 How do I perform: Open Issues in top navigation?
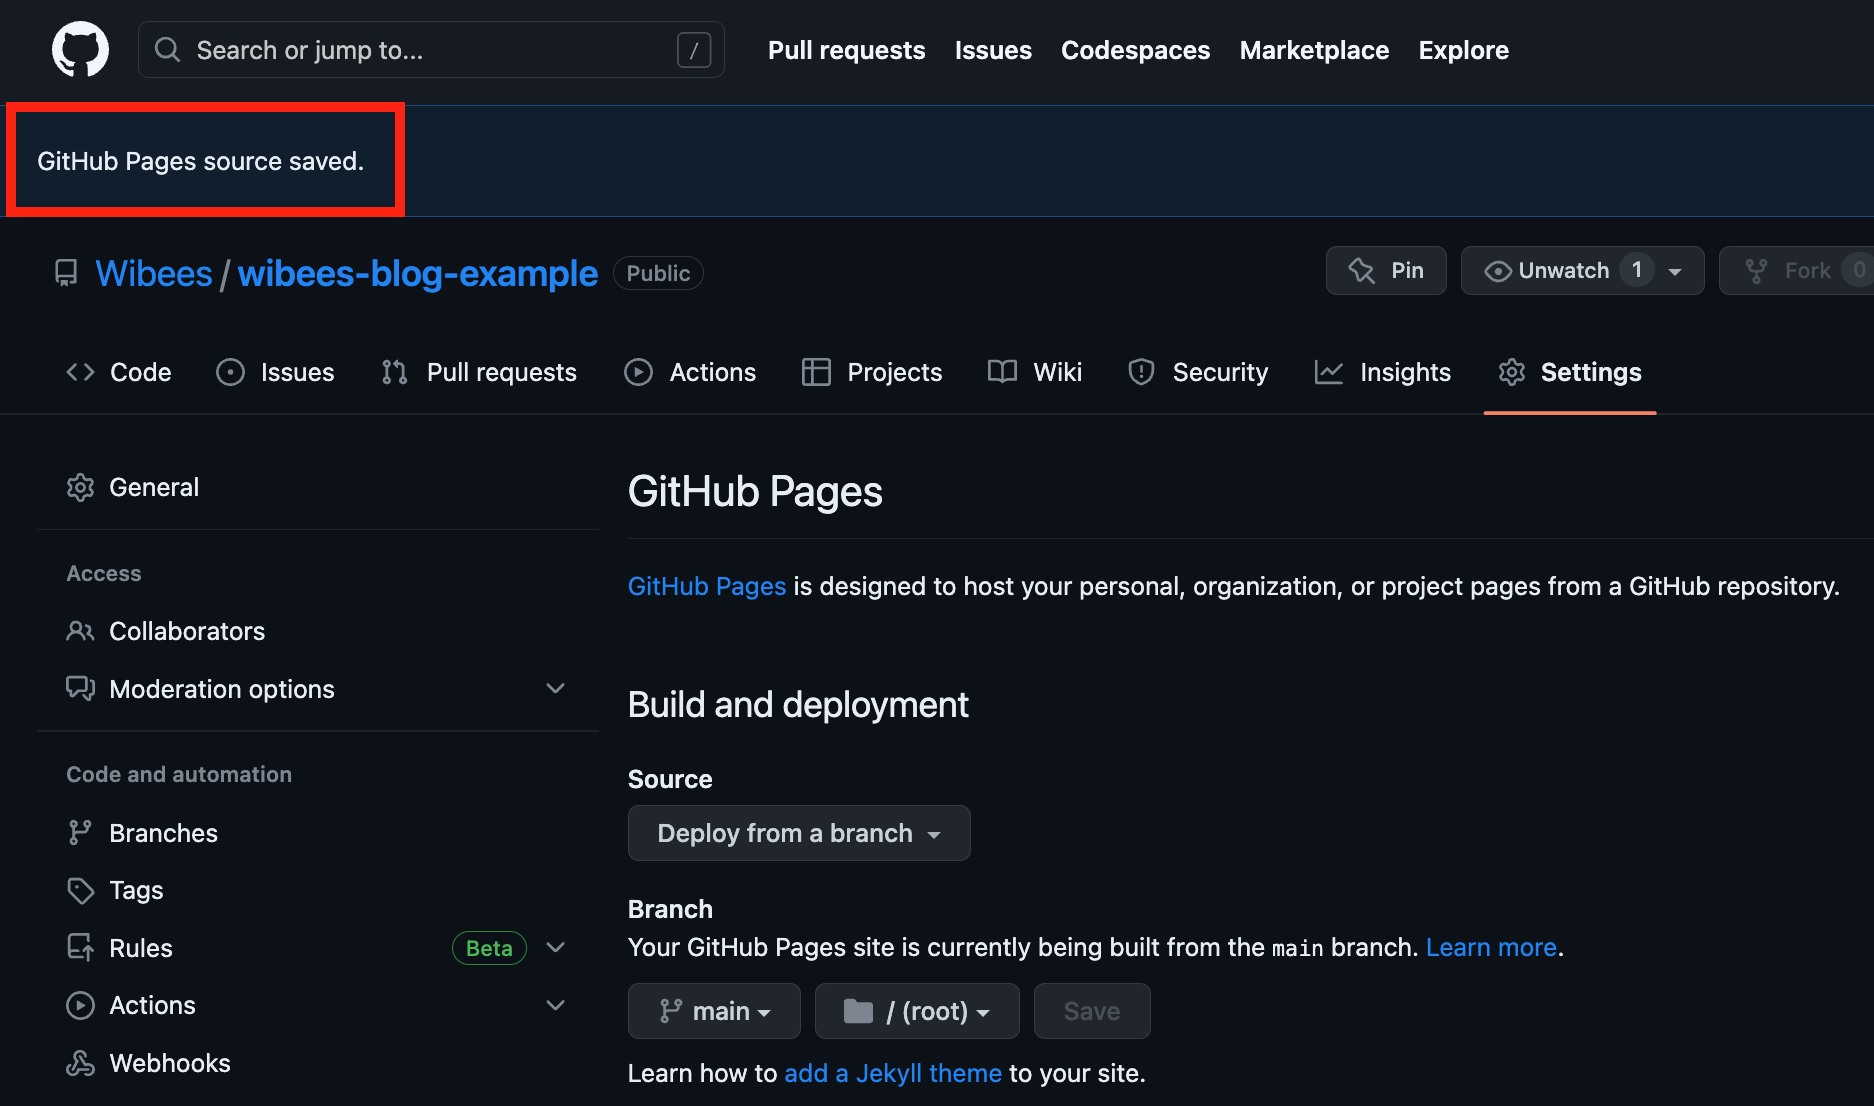click(x=993, y=50)
